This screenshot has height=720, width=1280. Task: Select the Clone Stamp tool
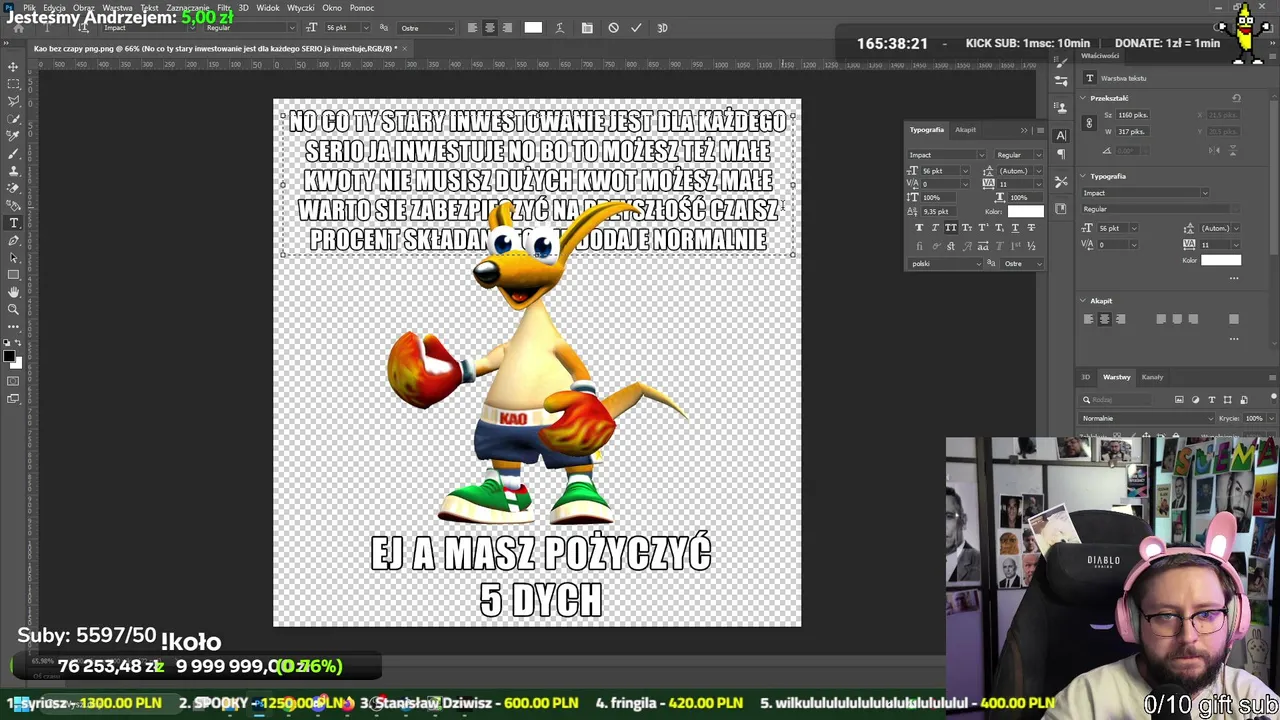(x=13, y=171)
